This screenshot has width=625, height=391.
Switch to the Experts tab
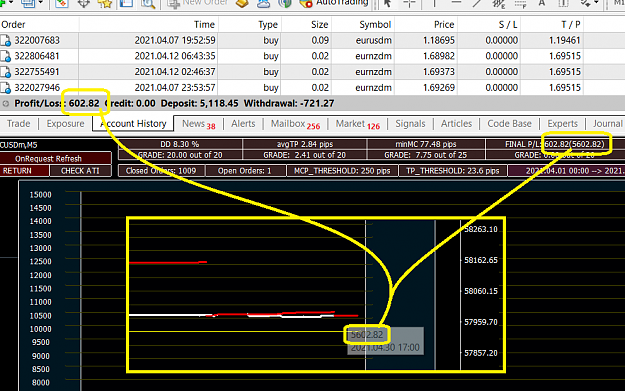tap(562, 124)
